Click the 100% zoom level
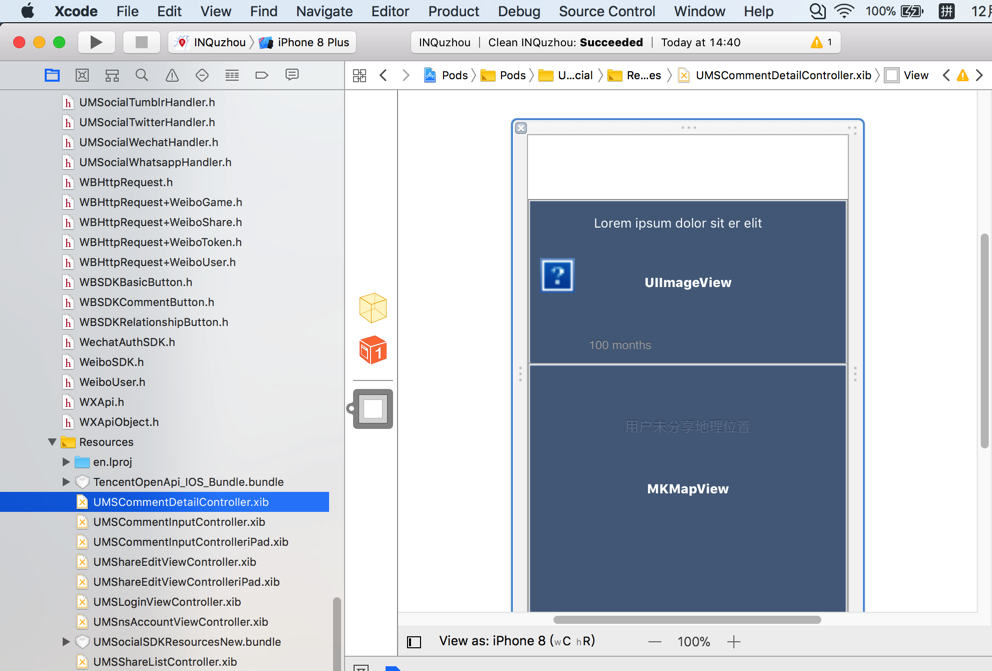992x671 pixels. (694, 642)
